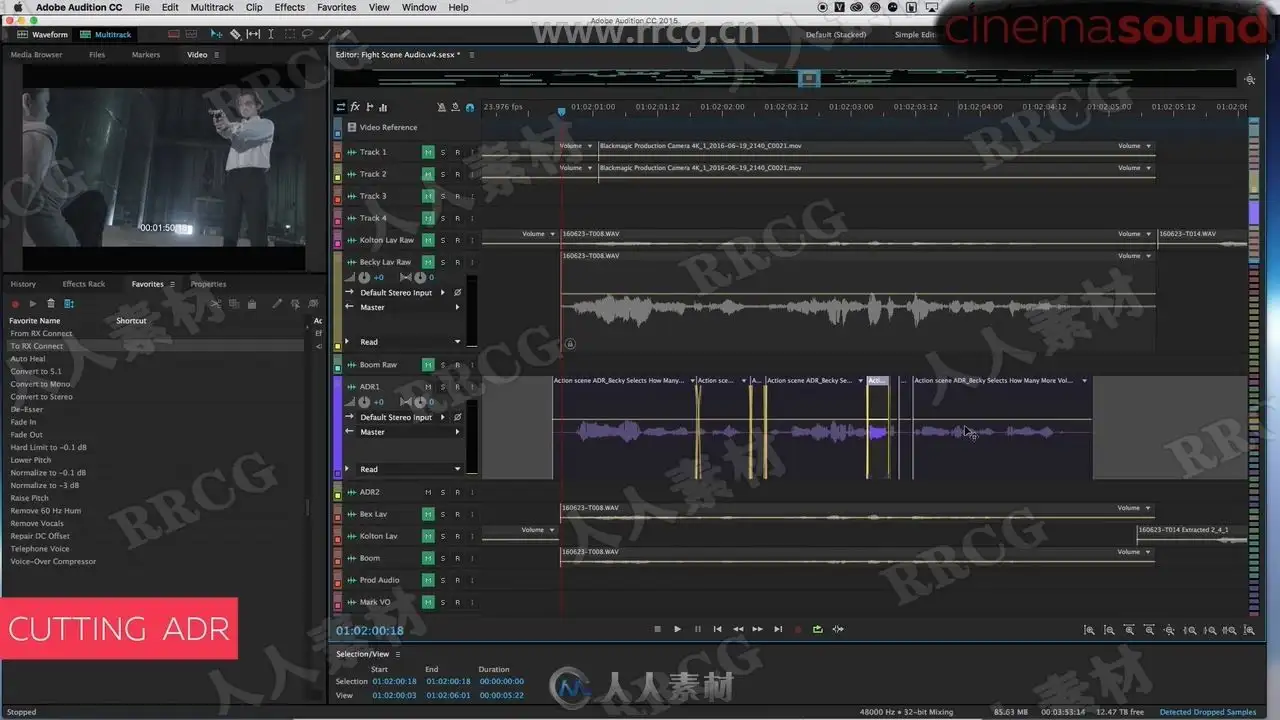
Task: Switch to the Media Browser tab
Action: coord(36,55)
